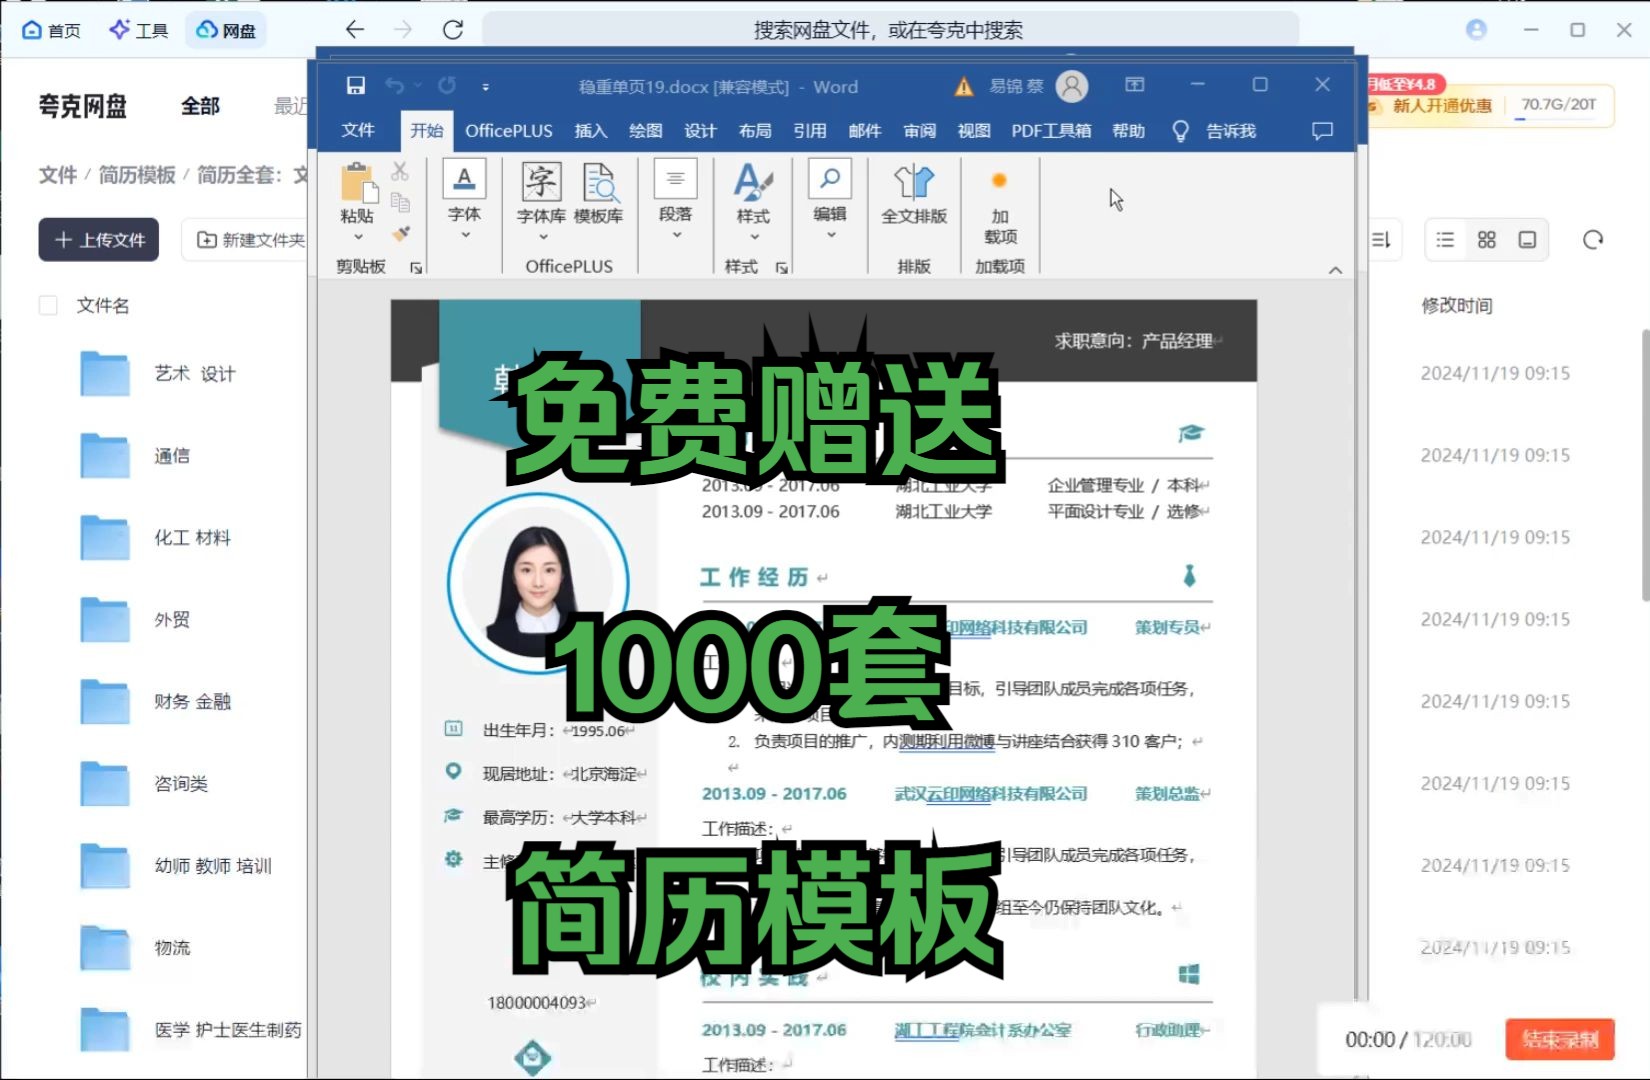The height and width of the screenshot is (1080, 1650).
Task: Open the 通信 folder
Action: coord(172,455)
